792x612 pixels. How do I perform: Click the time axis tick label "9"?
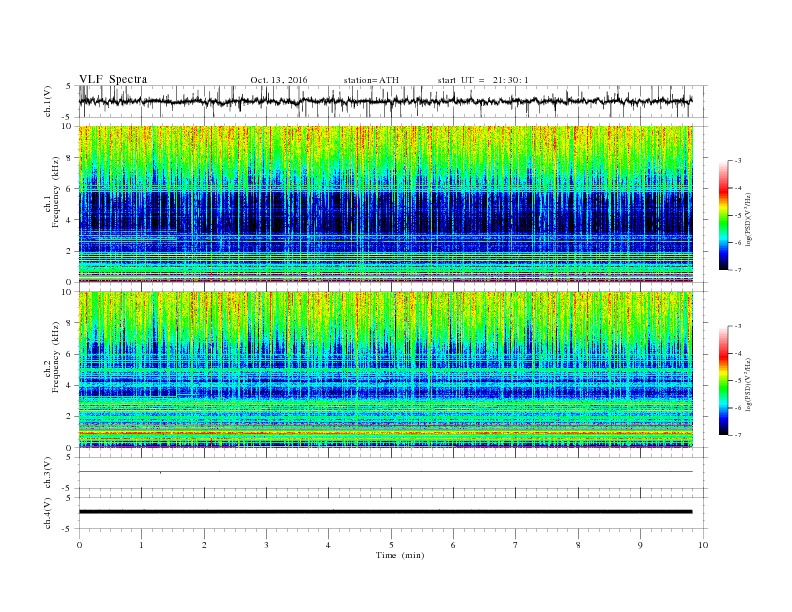640,545
